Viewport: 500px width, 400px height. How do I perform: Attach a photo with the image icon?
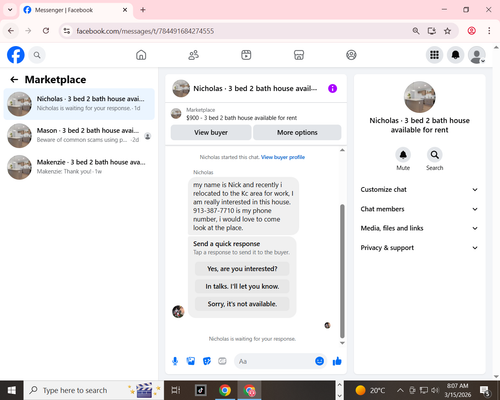191,361
